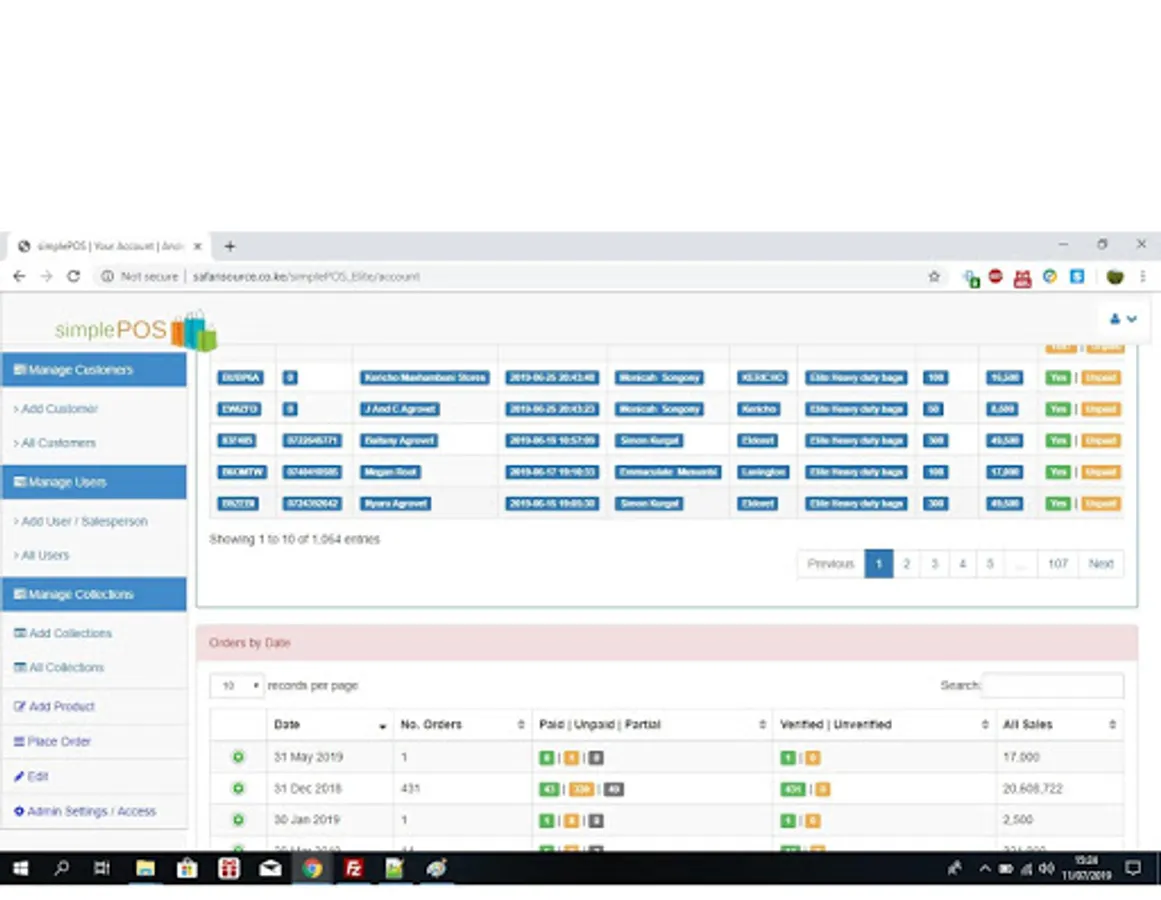Image resolution: width=1161 pixels, height=900 pixels.
Task: Open Microsoft Store from taskbar
Action: tap(187, 869)
